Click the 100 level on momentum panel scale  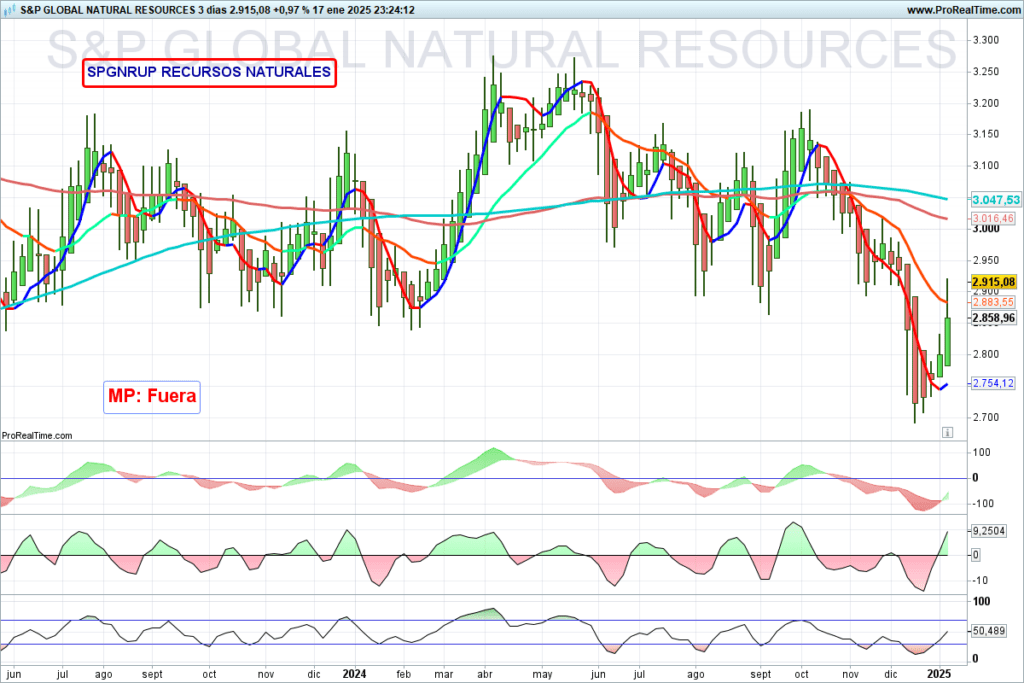[981, 453]
